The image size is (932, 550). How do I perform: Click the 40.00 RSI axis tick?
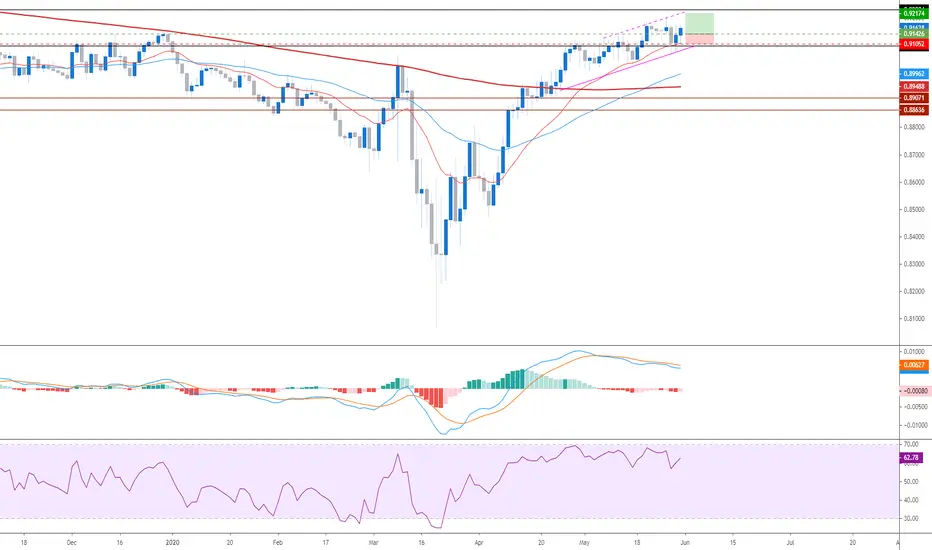pyautogui.click(x=911, y=500)
